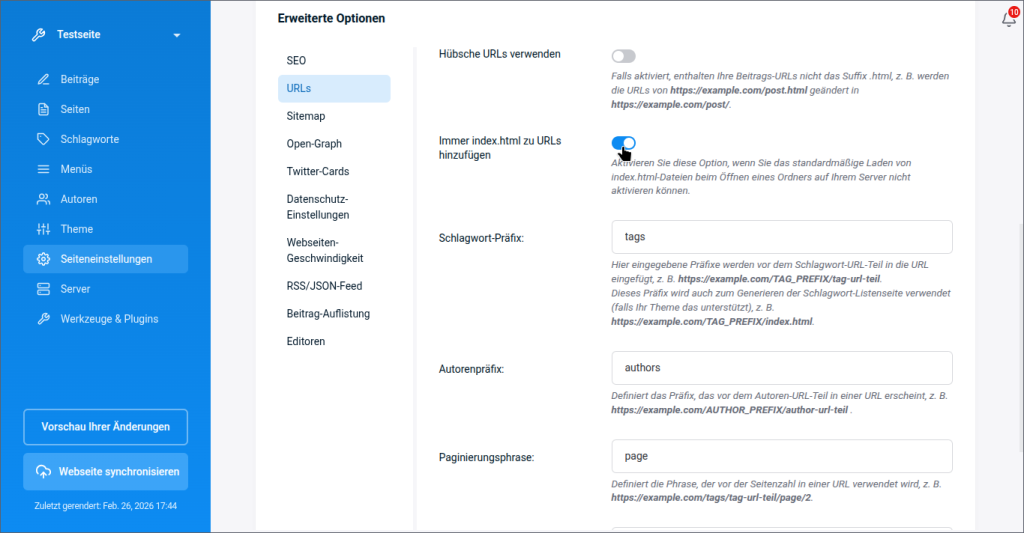Click the wrench icon for Werkzeuge & Plugins
Screen dimensions: 1024x533
[x=43, y=319]
